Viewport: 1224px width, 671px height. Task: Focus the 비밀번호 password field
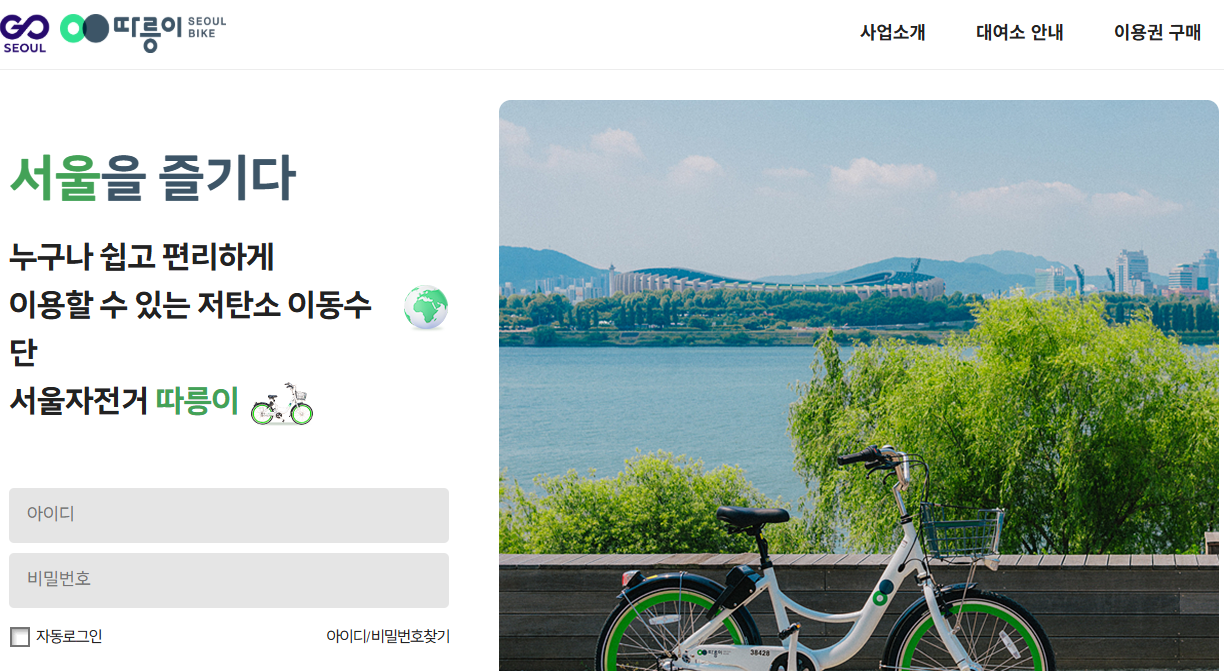229,580
